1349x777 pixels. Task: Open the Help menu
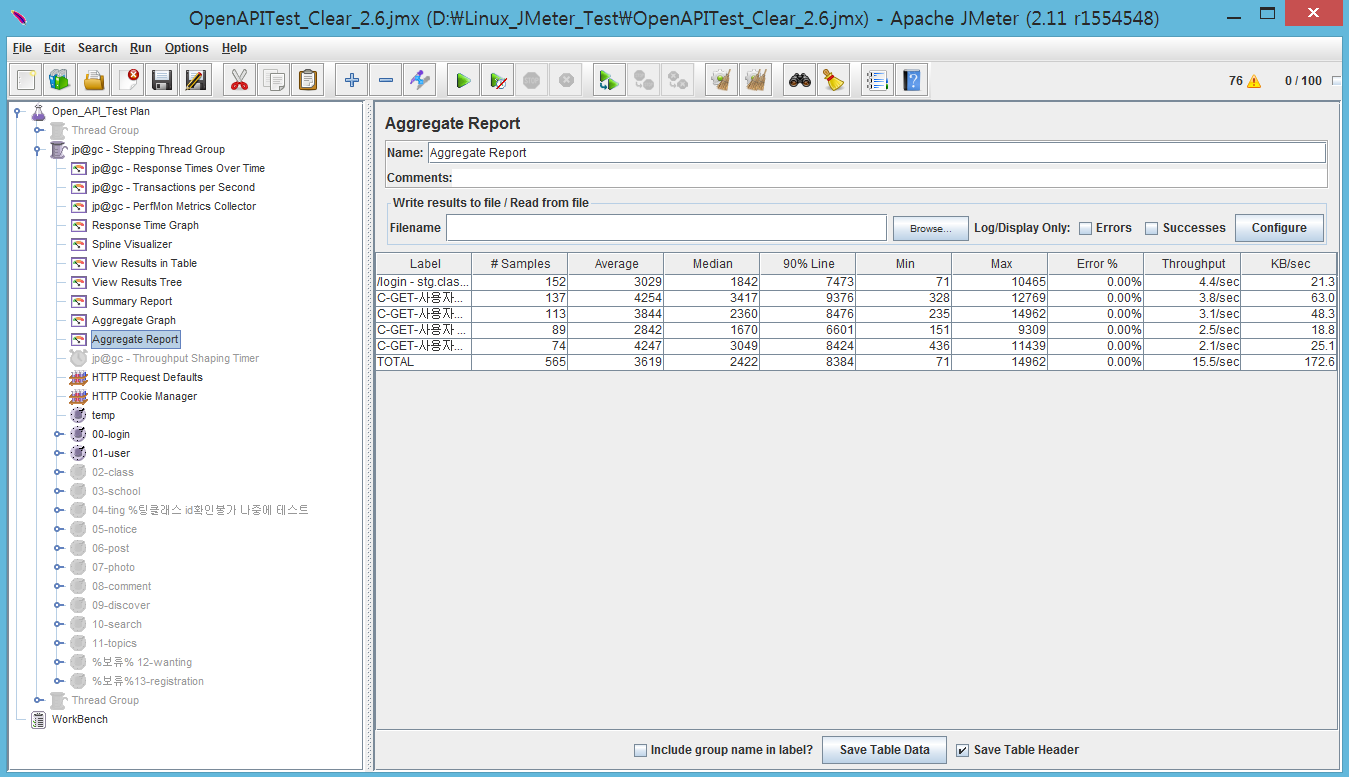click(x=234, y=48)
